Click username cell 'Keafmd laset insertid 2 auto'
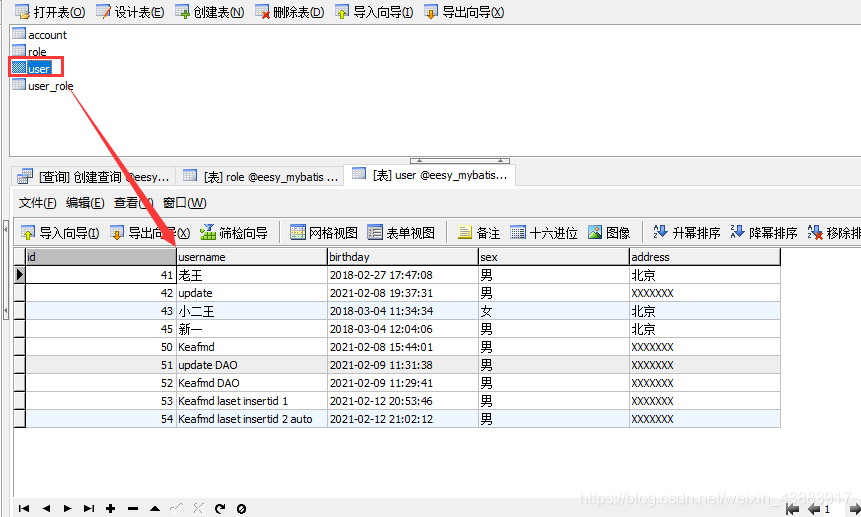This screenshot has width=861, height=517. tap(251, 419)
